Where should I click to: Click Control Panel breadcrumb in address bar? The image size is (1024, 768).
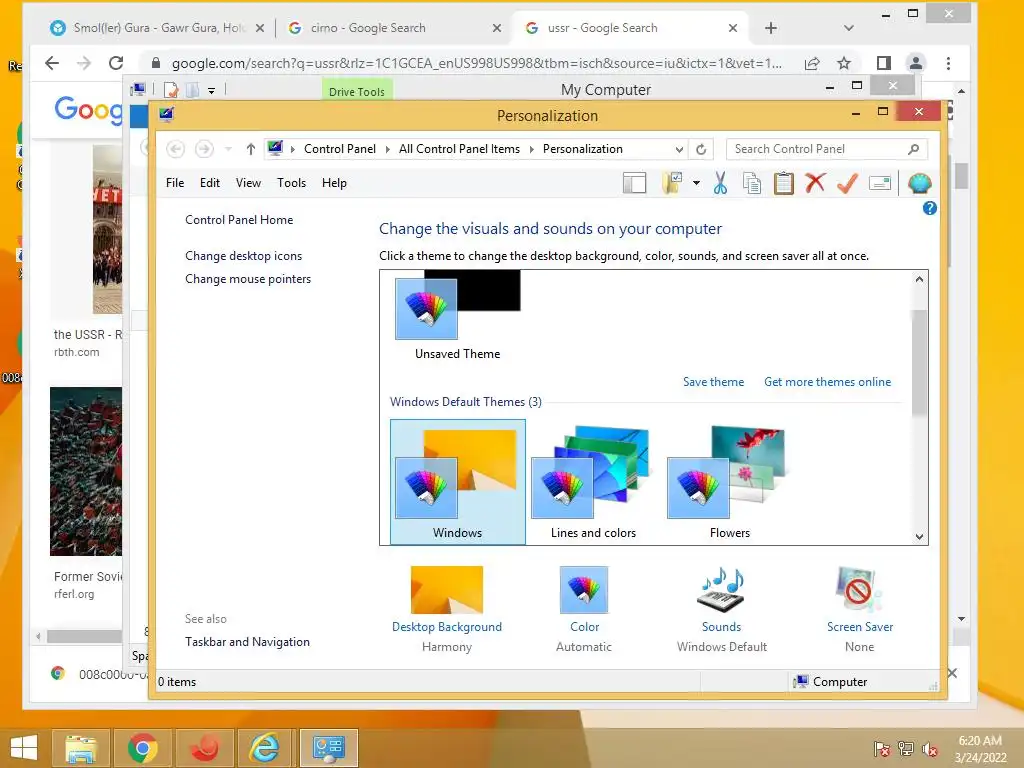tap(340, 149)
